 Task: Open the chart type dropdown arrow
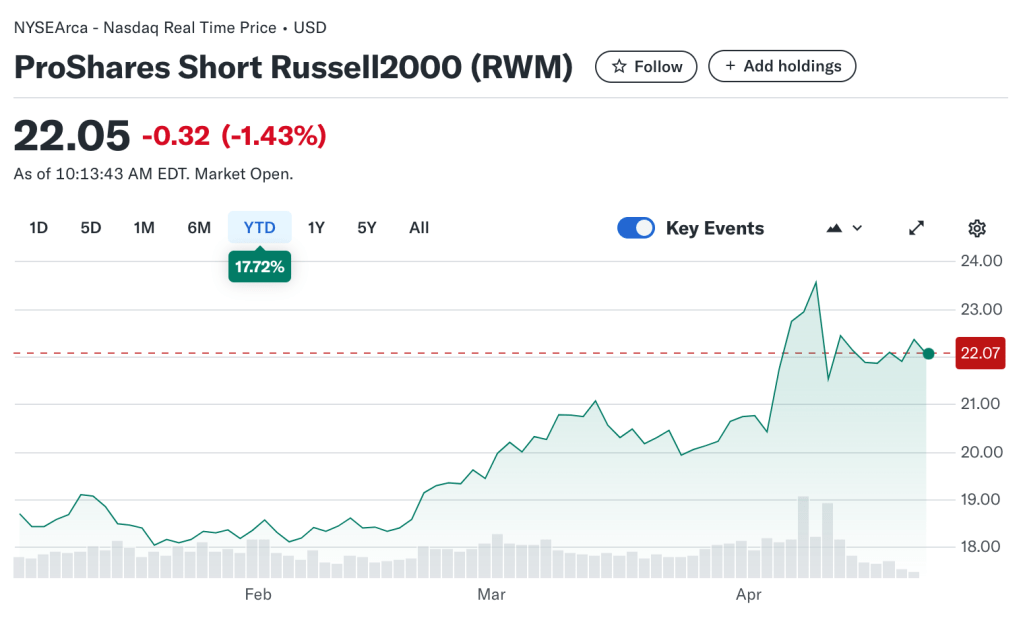[857, 228]
